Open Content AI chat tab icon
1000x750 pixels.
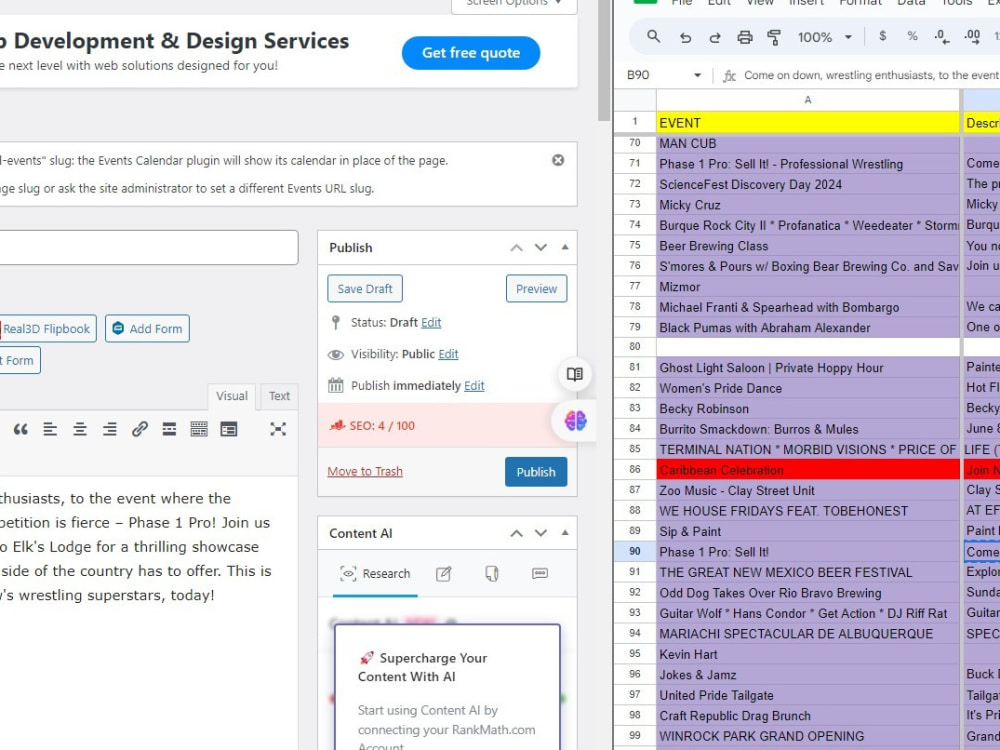(540, 574)
